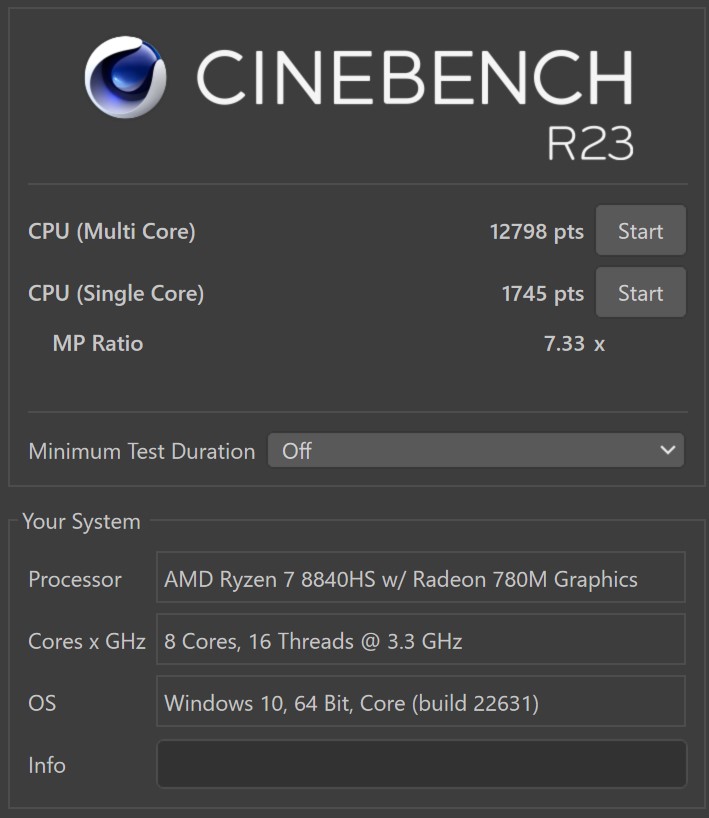Click the CINEBENCH title text
This screenshot has height=818, width=709.
pos(415,78)
